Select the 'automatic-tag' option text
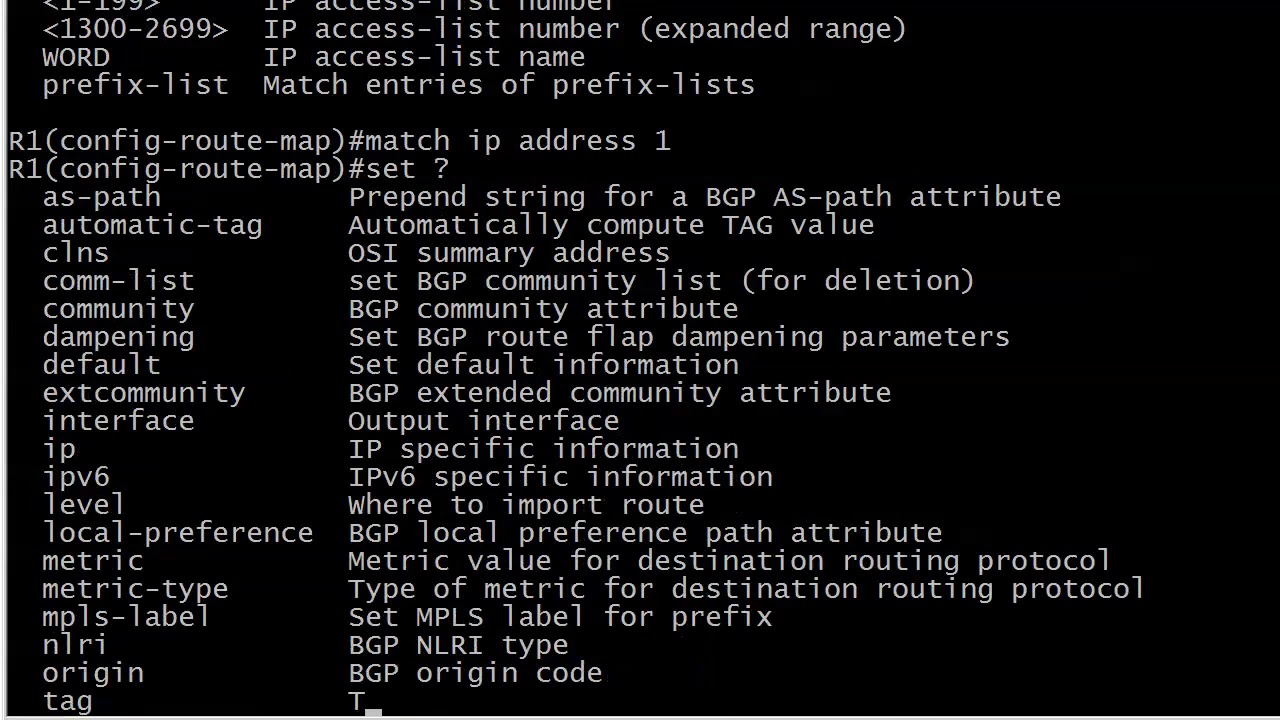Screen dimensions: 1280x720 (152, 225)
